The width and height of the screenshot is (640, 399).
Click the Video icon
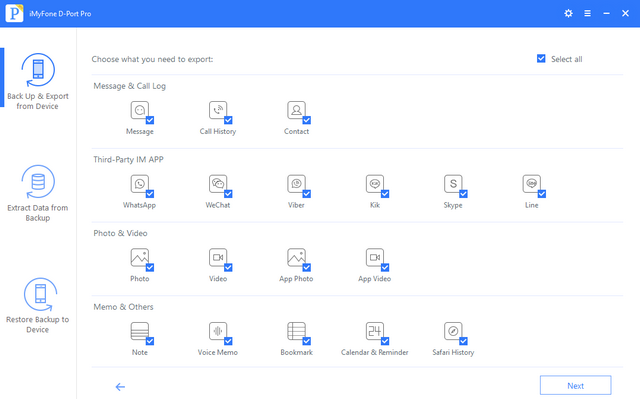point(218,257)
